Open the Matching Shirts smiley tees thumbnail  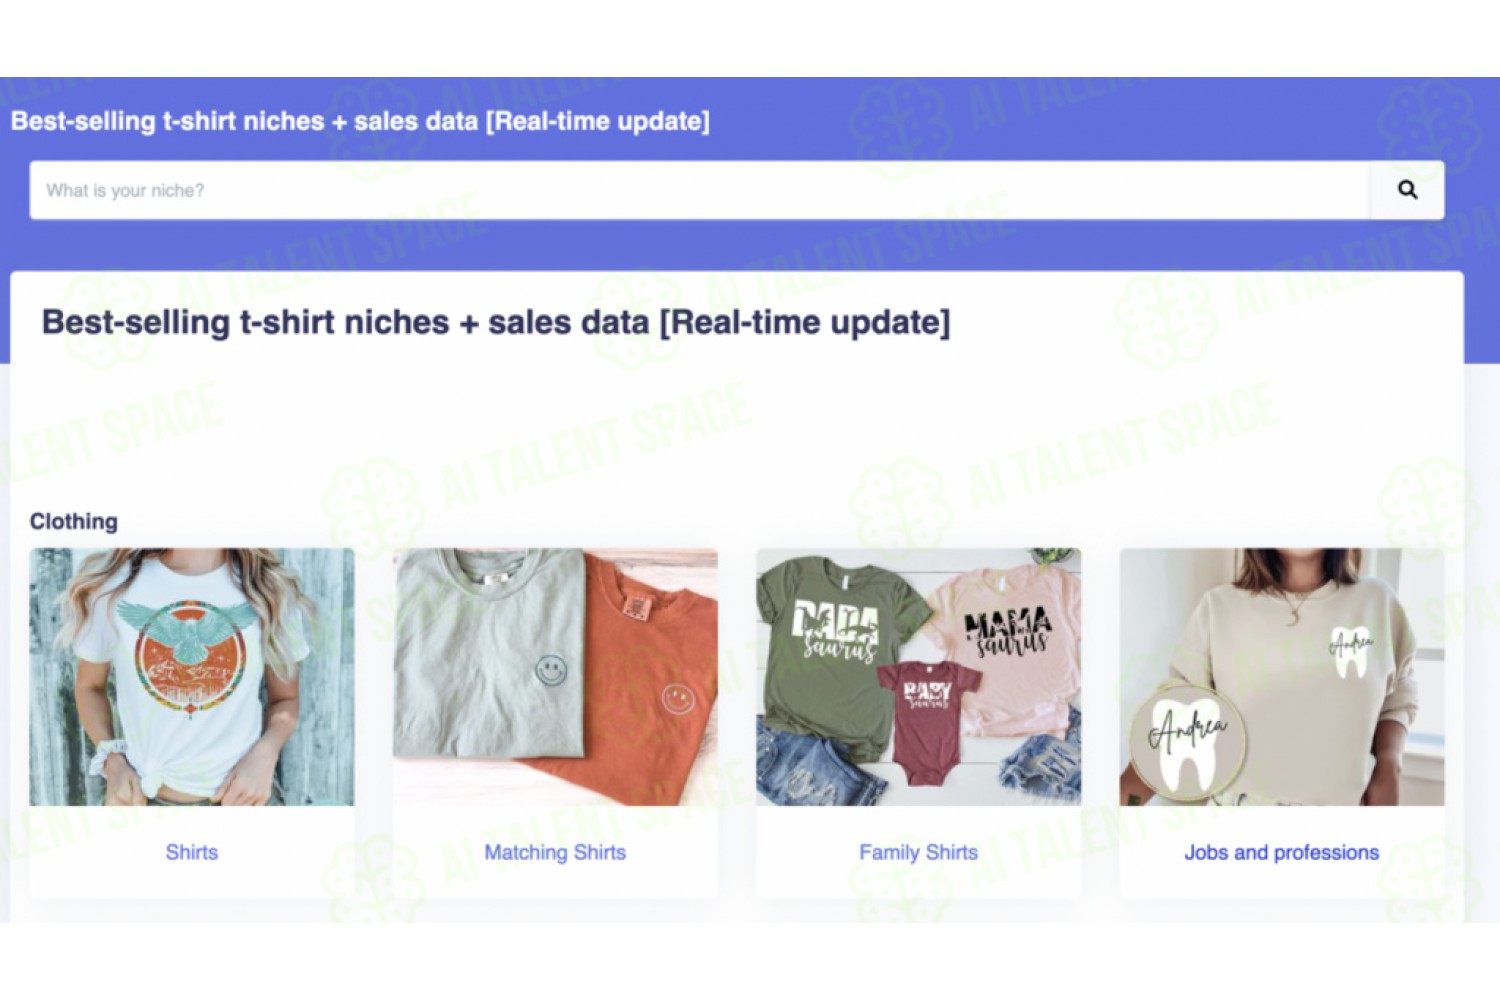click(x=555, y=676)
